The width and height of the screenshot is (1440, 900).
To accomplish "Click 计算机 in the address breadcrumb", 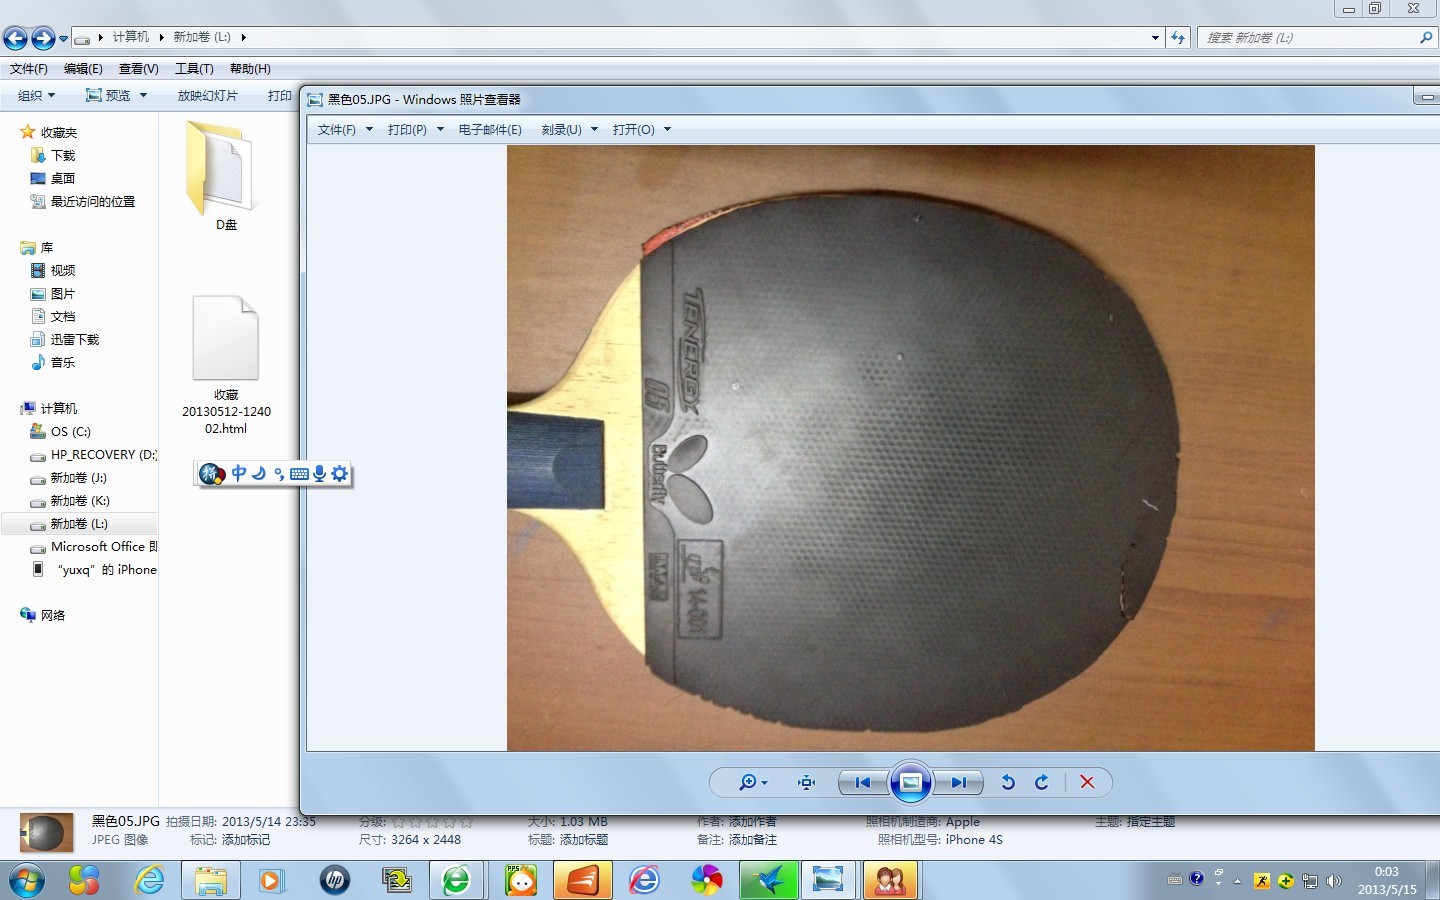I will pos(131,37).
